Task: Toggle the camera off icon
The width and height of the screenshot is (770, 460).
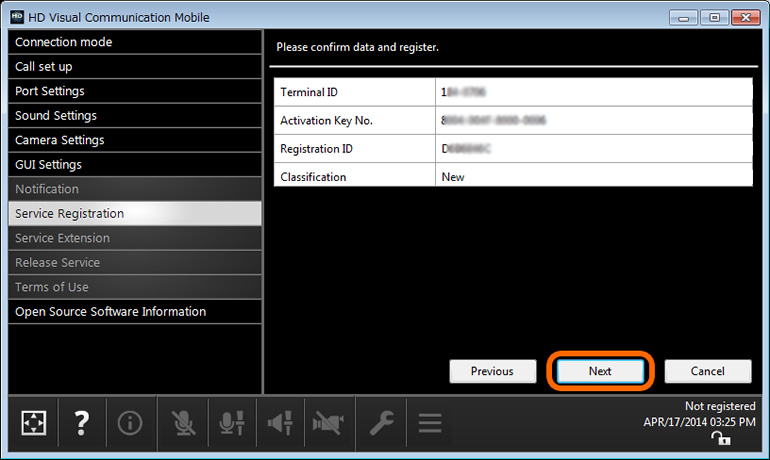Action: 328,423
